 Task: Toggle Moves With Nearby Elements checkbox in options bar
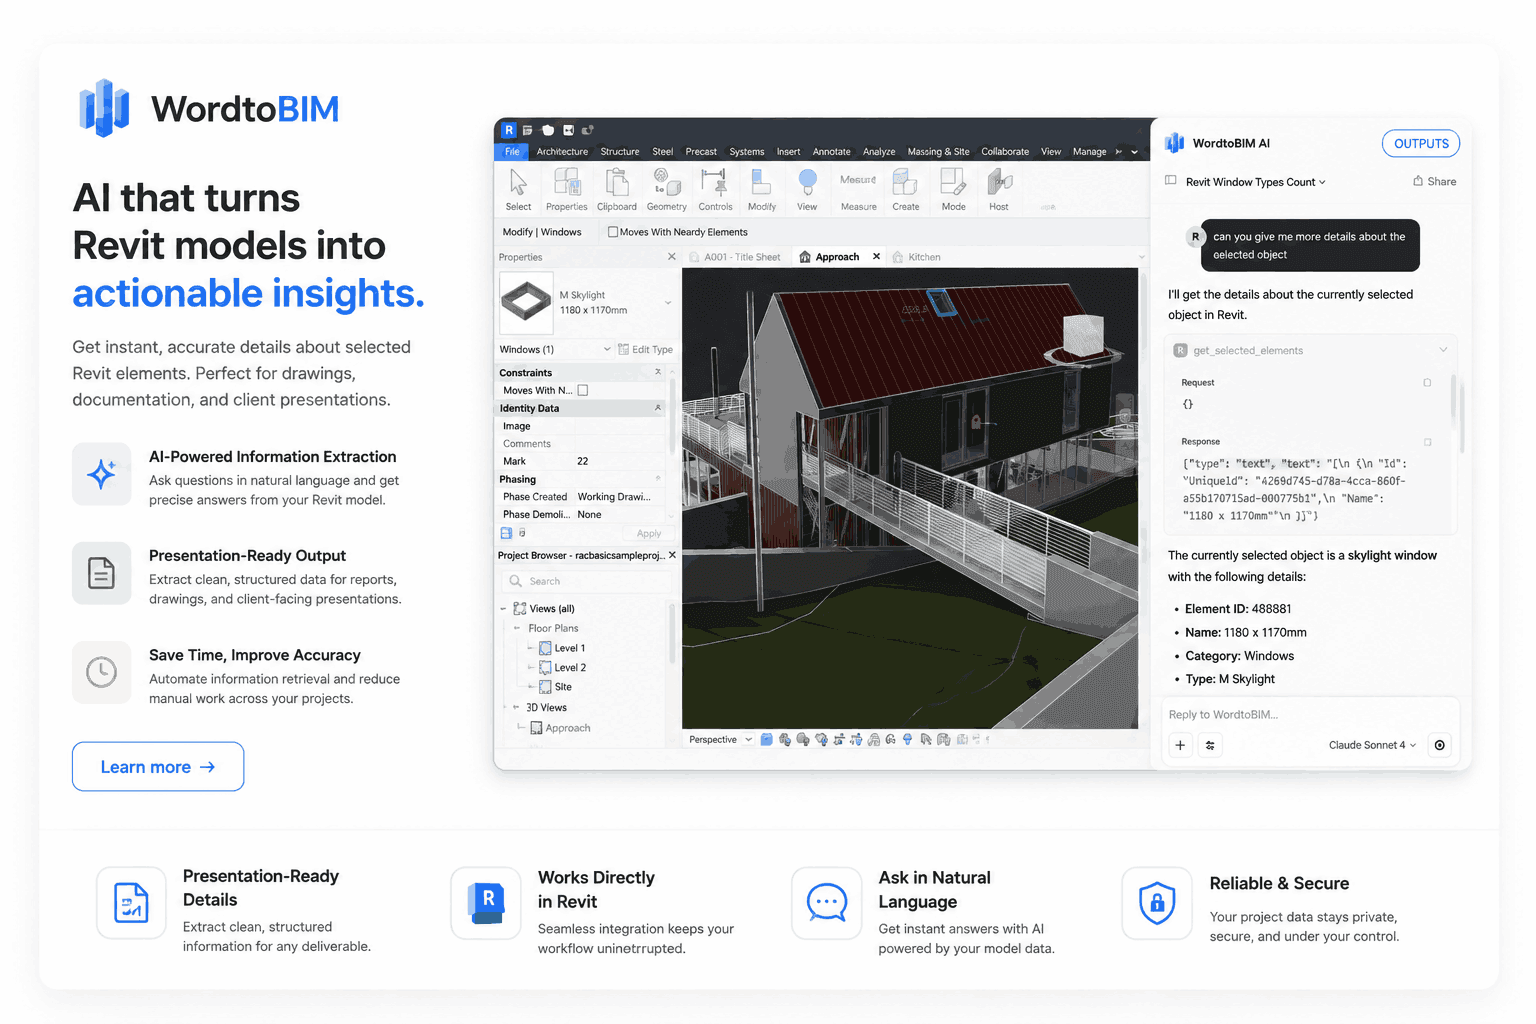[x=613, y=232]
